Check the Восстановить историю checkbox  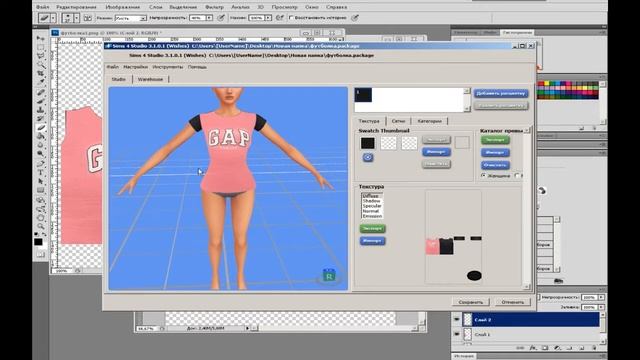click(291, 18)
